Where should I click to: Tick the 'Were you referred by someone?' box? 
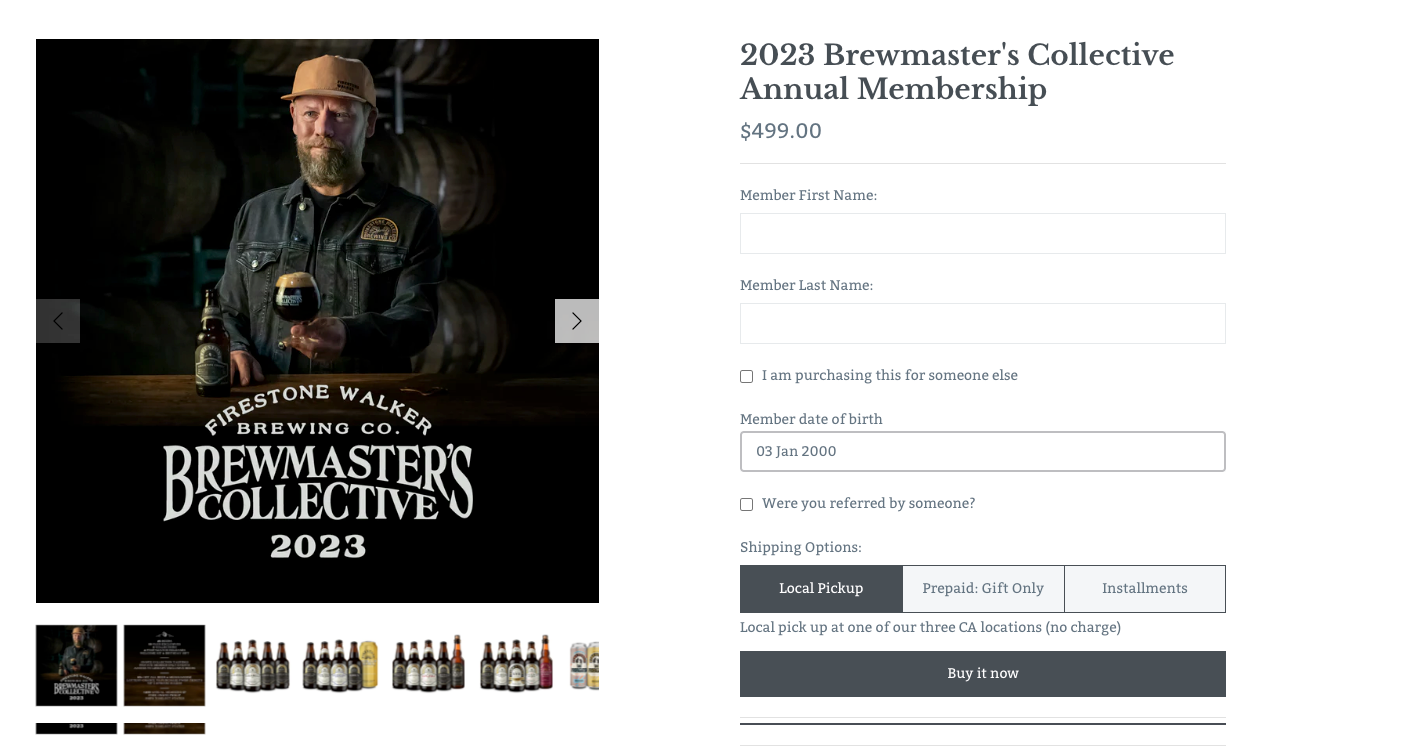tap(747, 505)
